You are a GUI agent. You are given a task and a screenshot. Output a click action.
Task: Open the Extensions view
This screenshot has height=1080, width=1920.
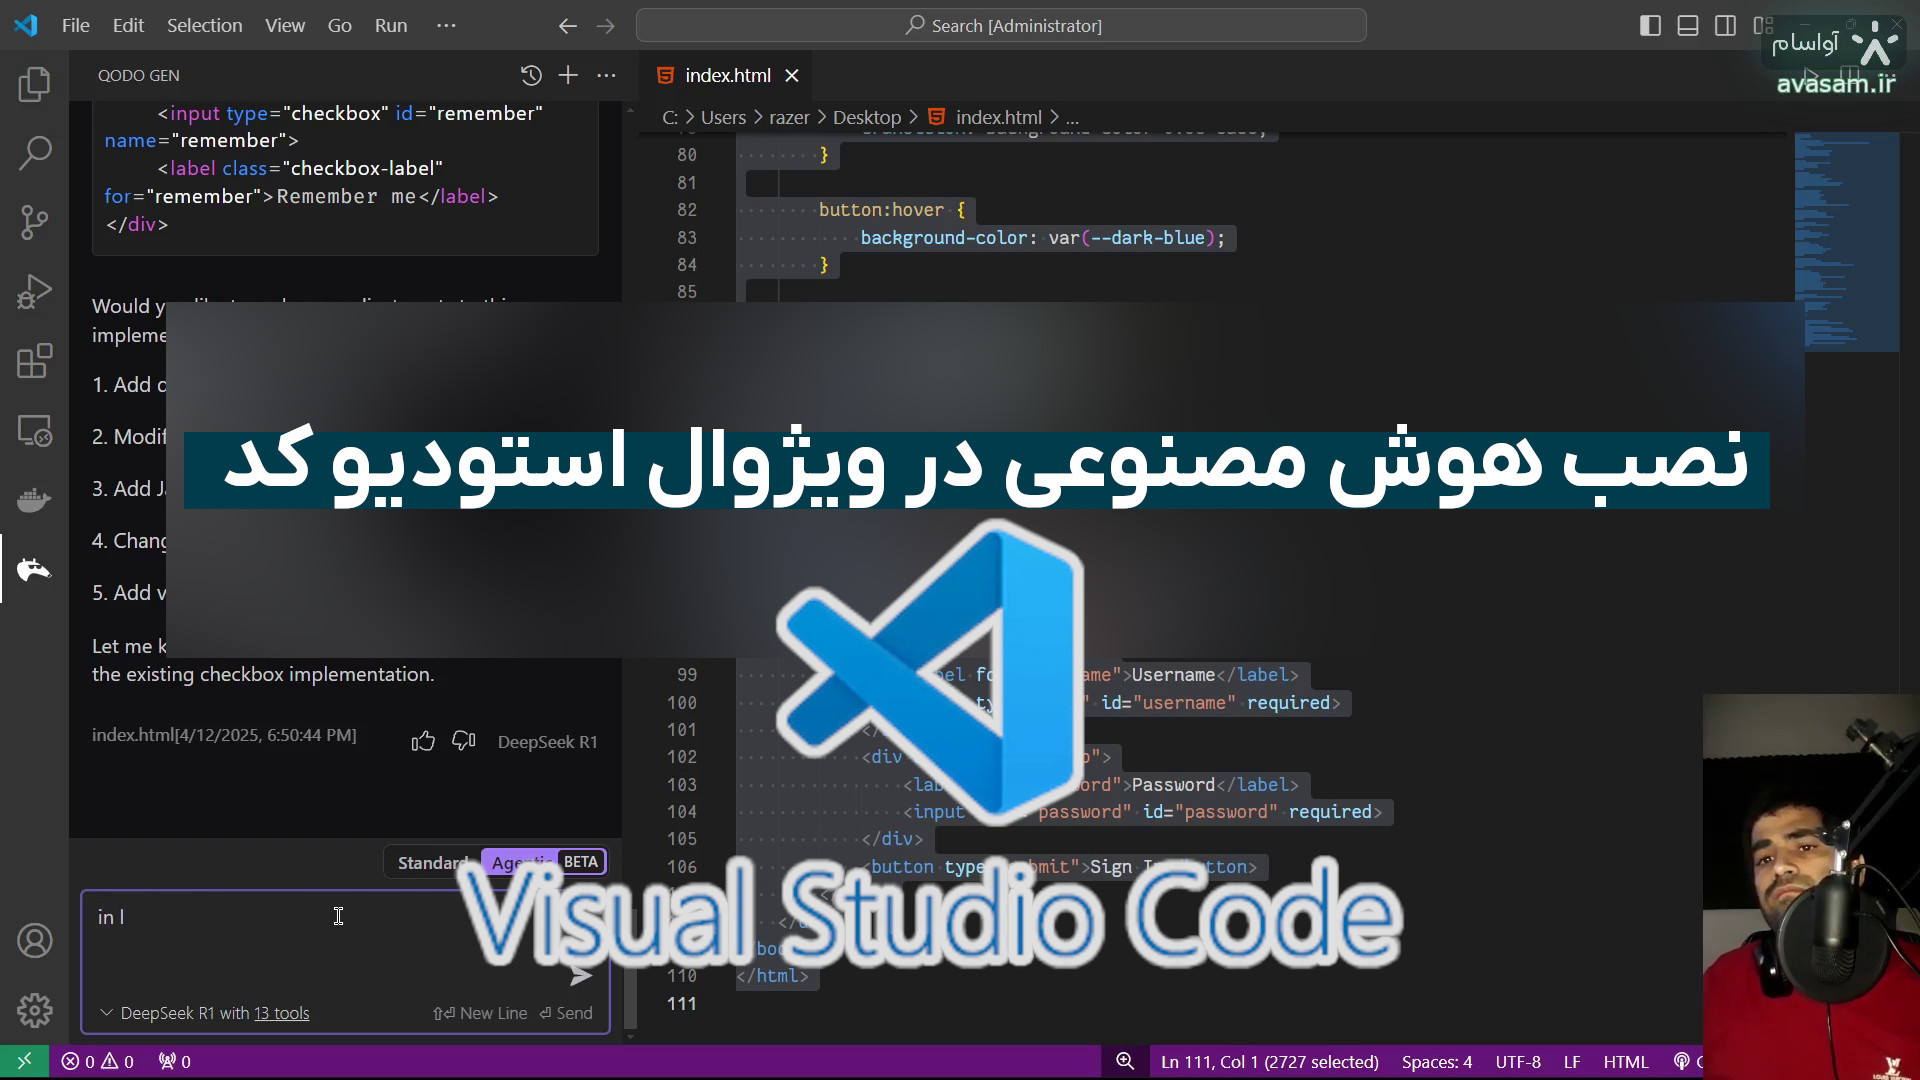[34, 361]
